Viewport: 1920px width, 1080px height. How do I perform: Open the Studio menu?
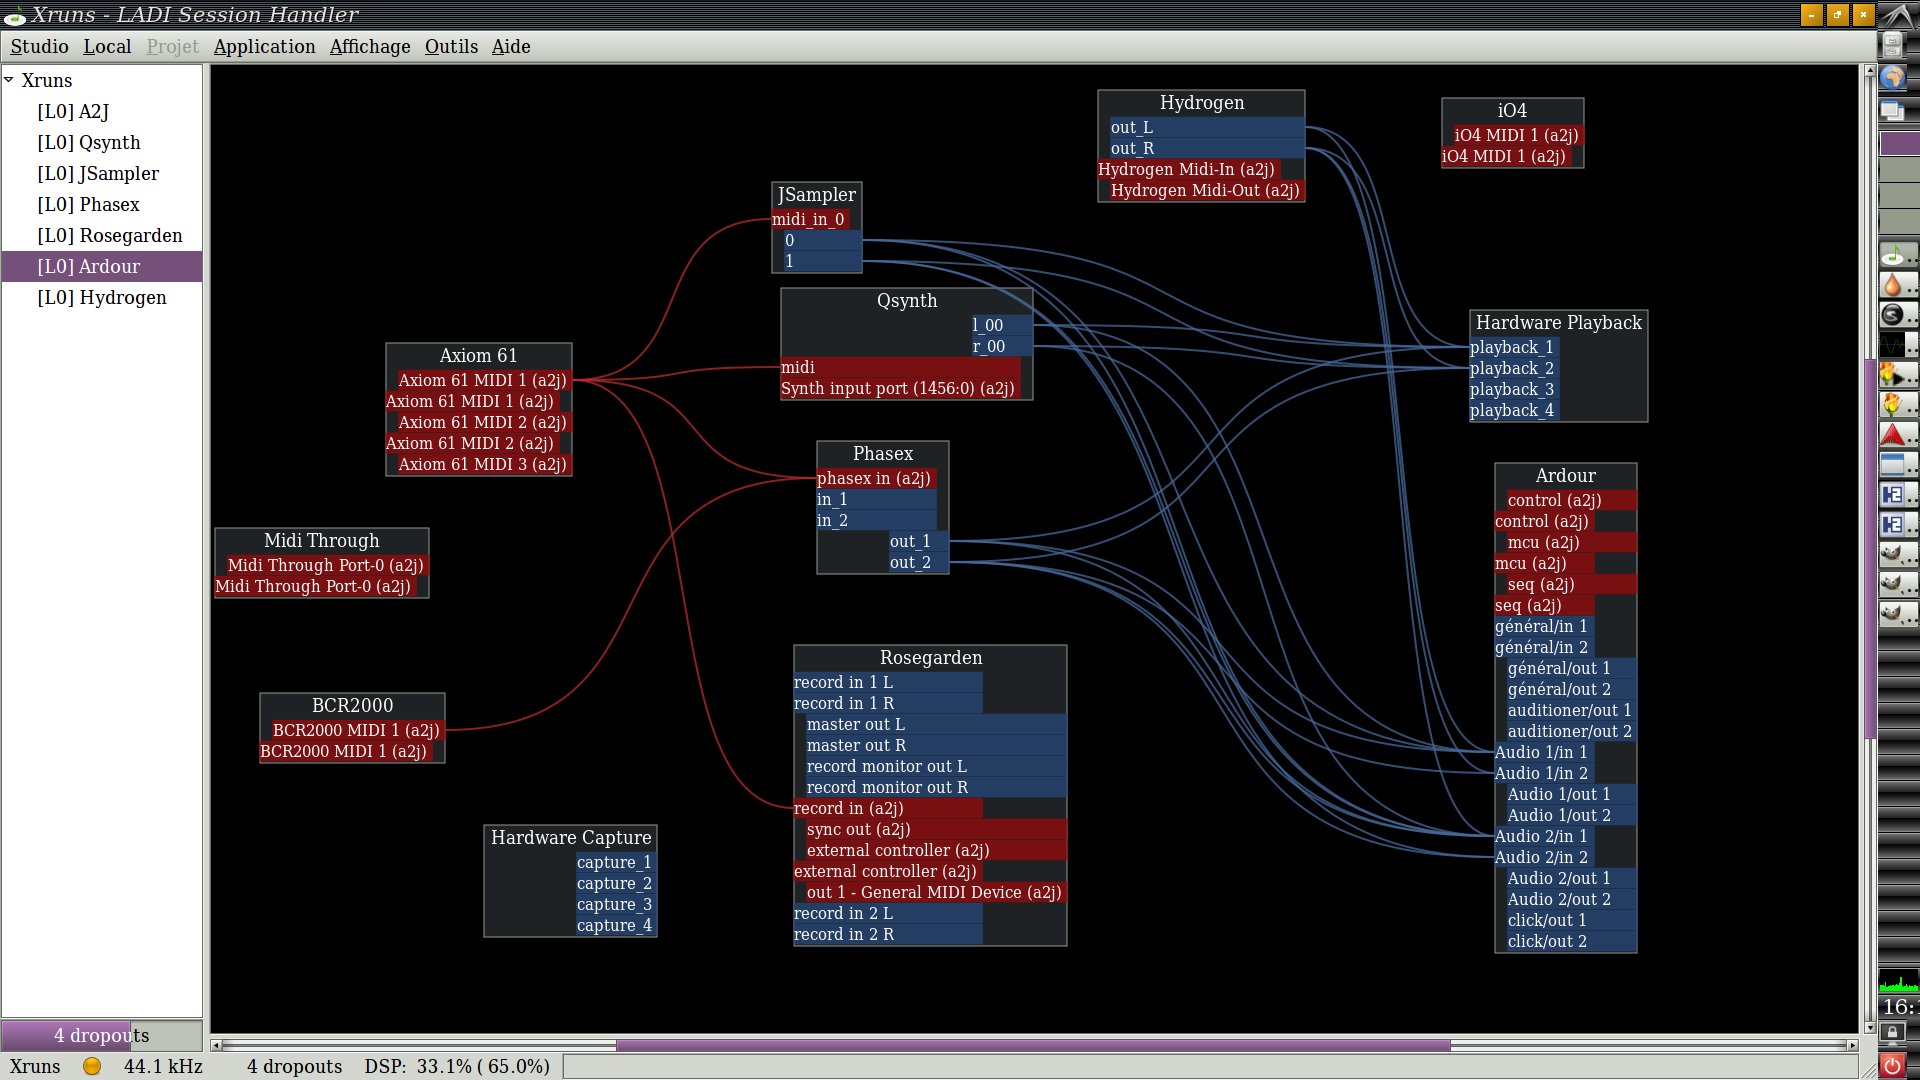coord(39,47)
